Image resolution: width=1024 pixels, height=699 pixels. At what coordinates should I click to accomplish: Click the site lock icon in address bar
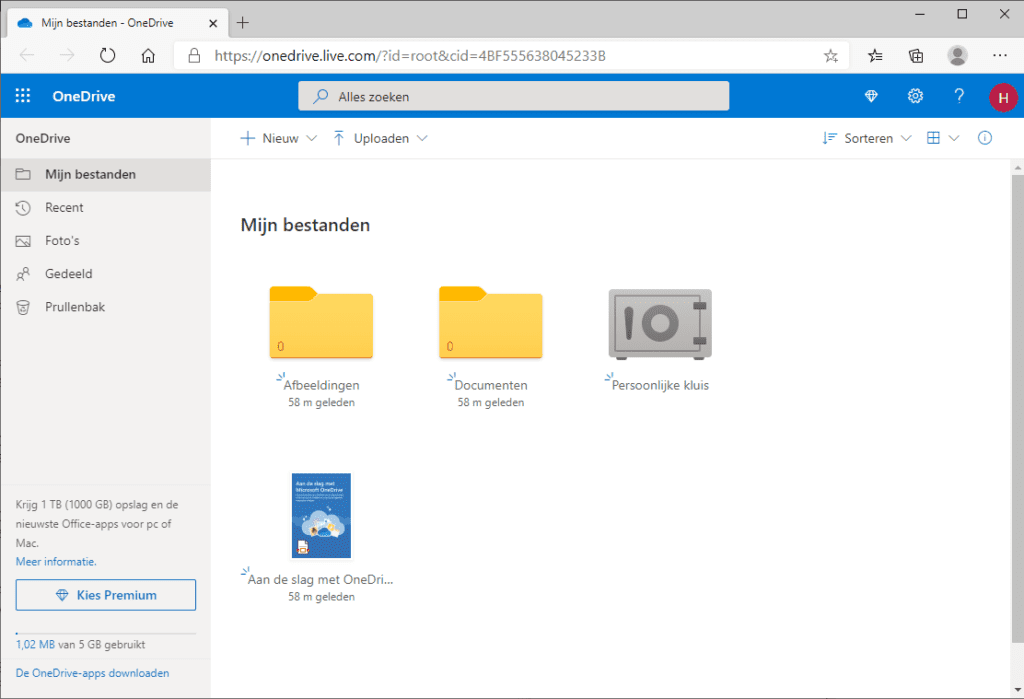click(x=194, y=56)
